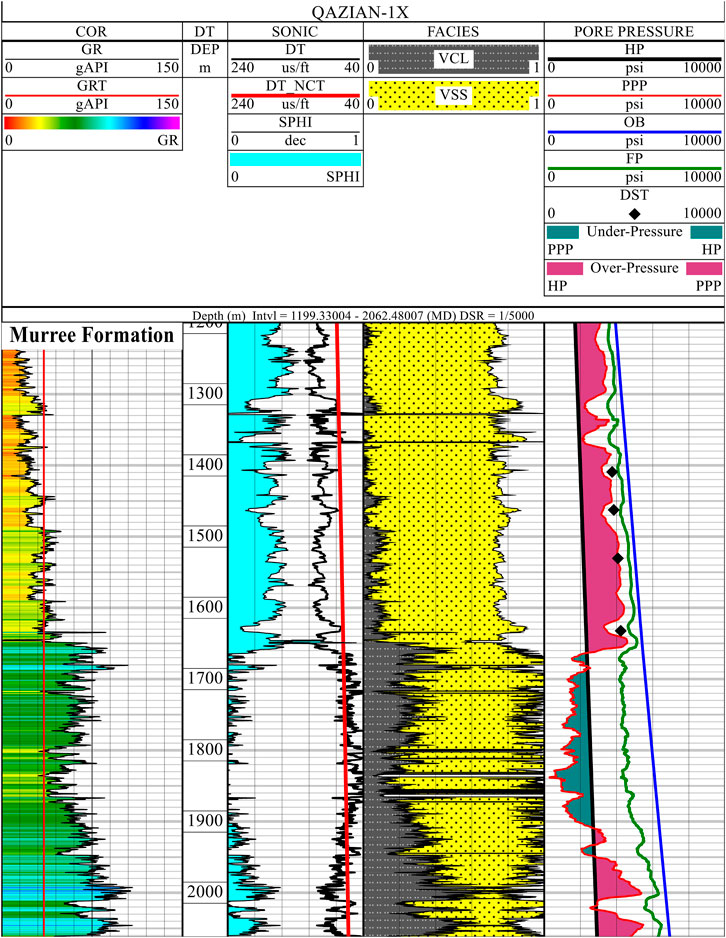Screen dimensions: 726x938
Task: Click the OB curve label
Action: tap(634, 122)
